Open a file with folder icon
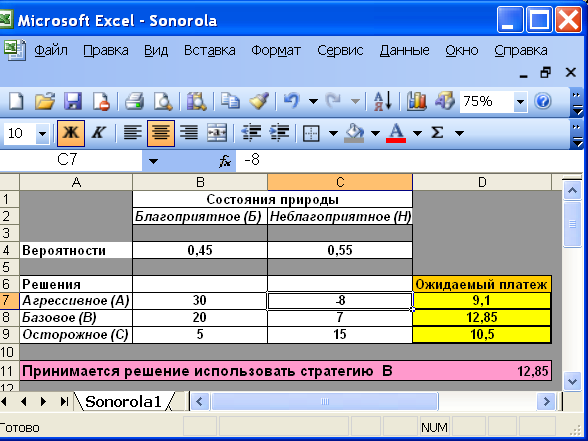 [x=44, y=101]
